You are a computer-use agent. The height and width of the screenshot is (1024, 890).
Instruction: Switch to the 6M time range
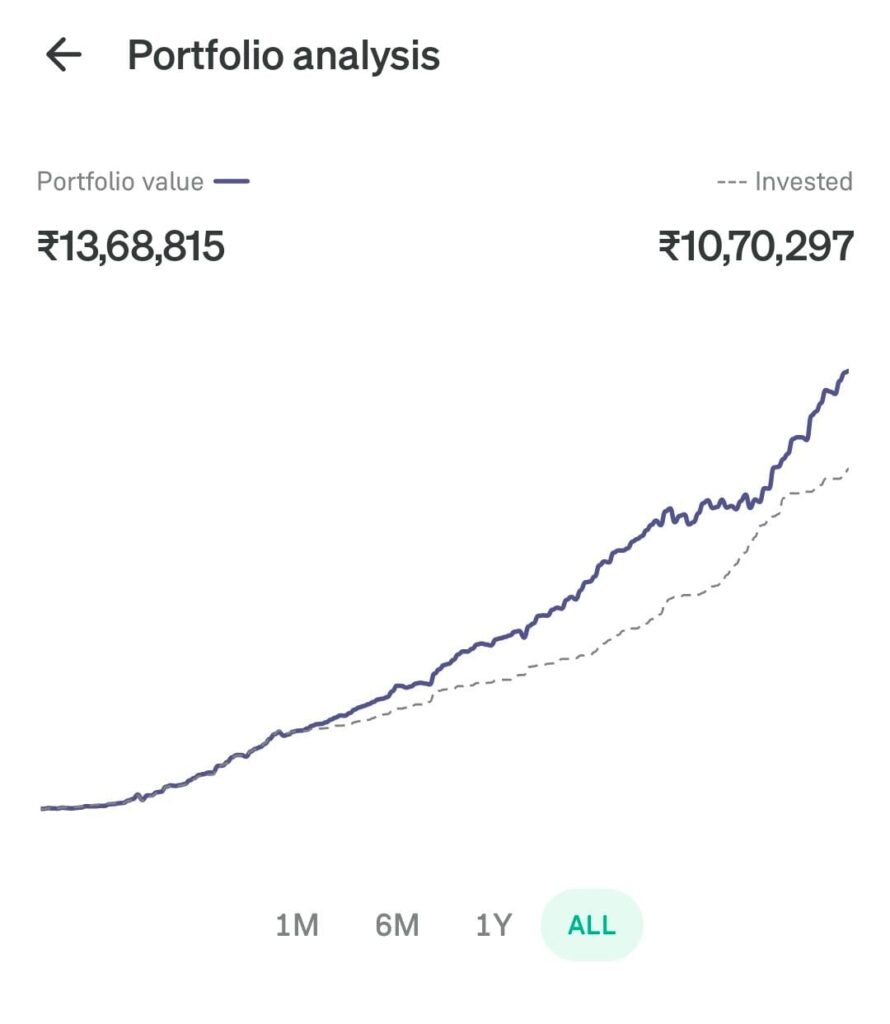(x=397, y=925)
